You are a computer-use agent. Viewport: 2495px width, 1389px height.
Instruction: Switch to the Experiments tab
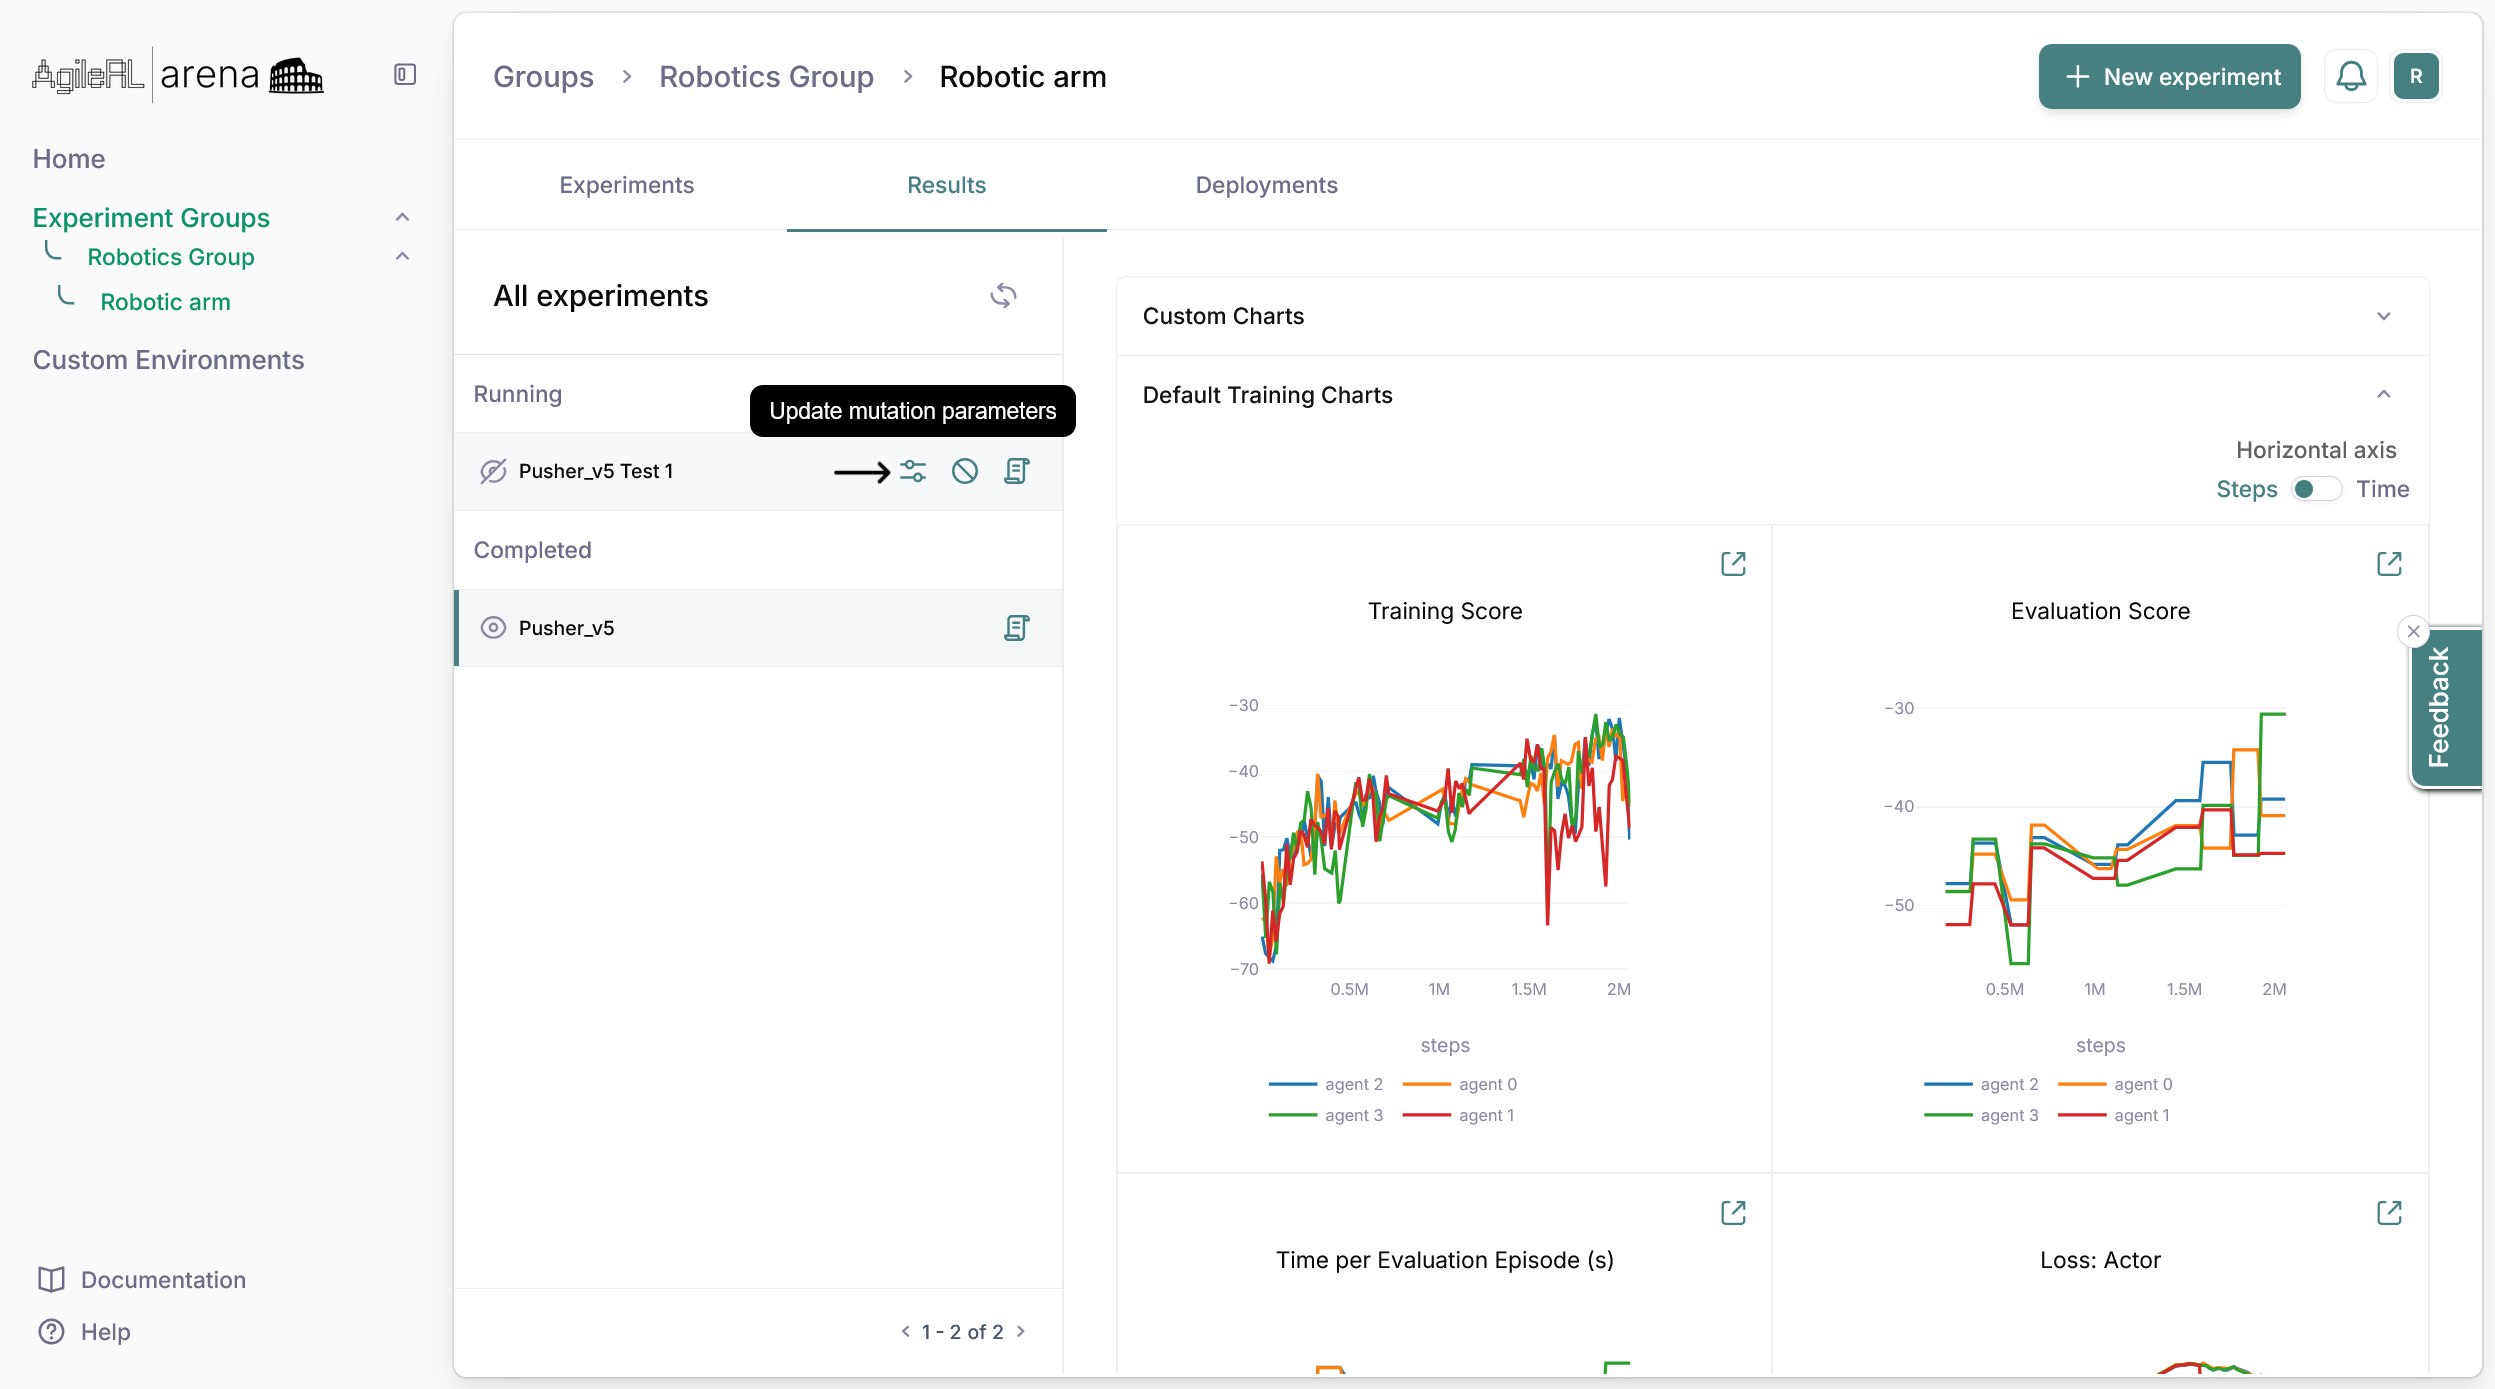626,185
